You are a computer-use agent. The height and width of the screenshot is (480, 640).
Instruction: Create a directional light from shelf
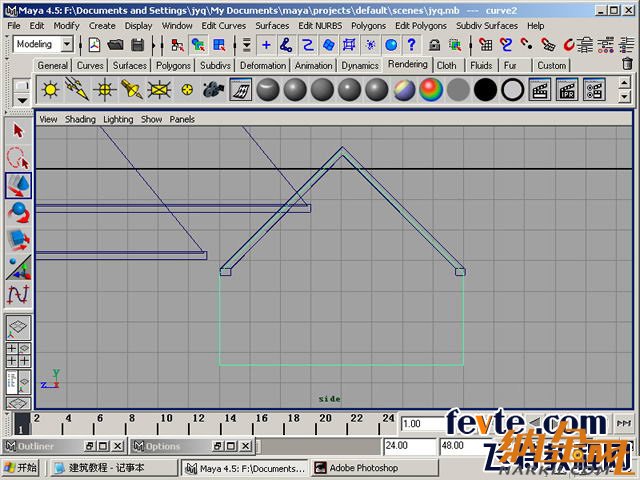click(76, 90)
